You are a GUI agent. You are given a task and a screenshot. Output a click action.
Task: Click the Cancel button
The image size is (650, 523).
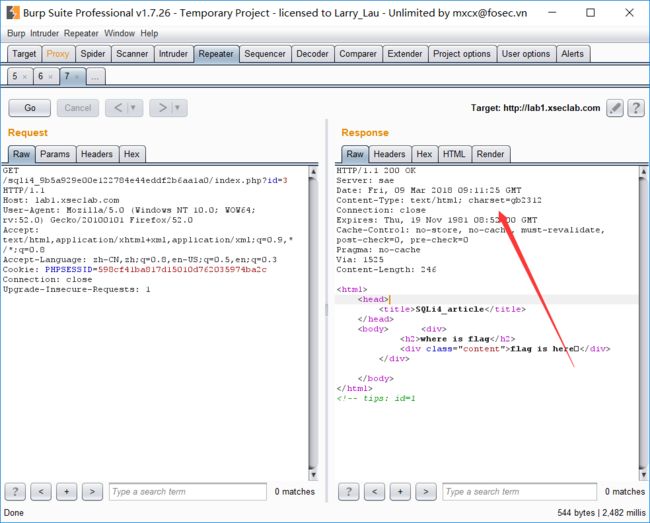coord(78,108)
